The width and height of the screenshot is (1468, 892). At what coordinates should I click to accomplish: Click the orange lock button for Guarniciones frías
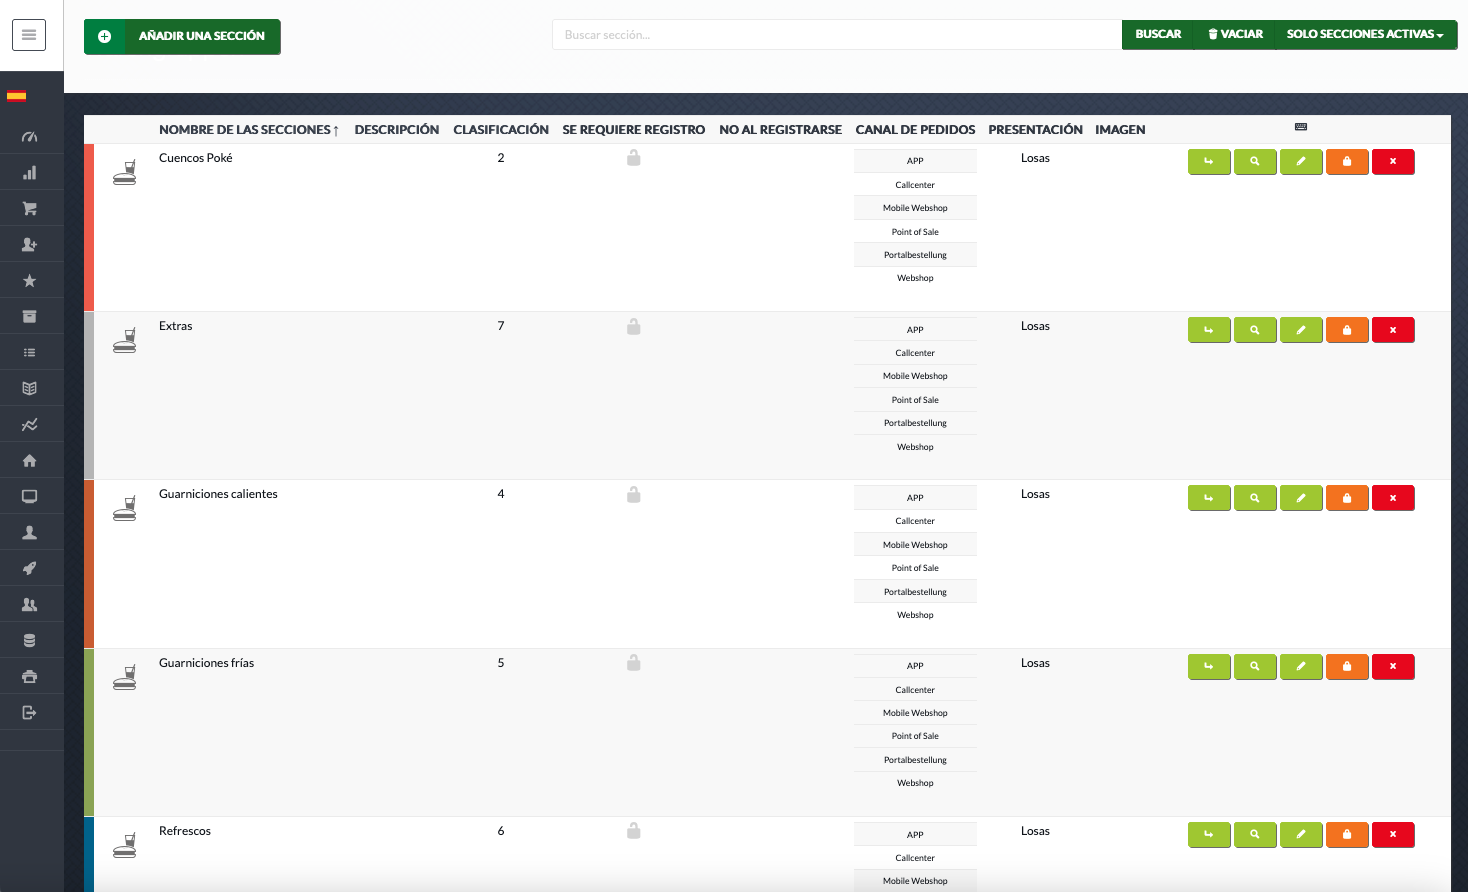click(1347, 667)
